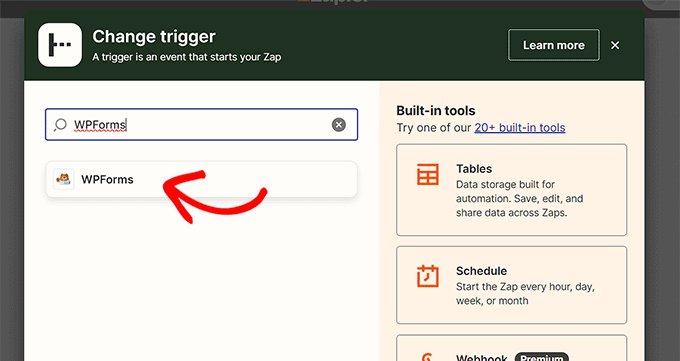The height and width of the screenshot is (361, 680).
Task: Select the WPForms app result
Action: coord(202,179)
